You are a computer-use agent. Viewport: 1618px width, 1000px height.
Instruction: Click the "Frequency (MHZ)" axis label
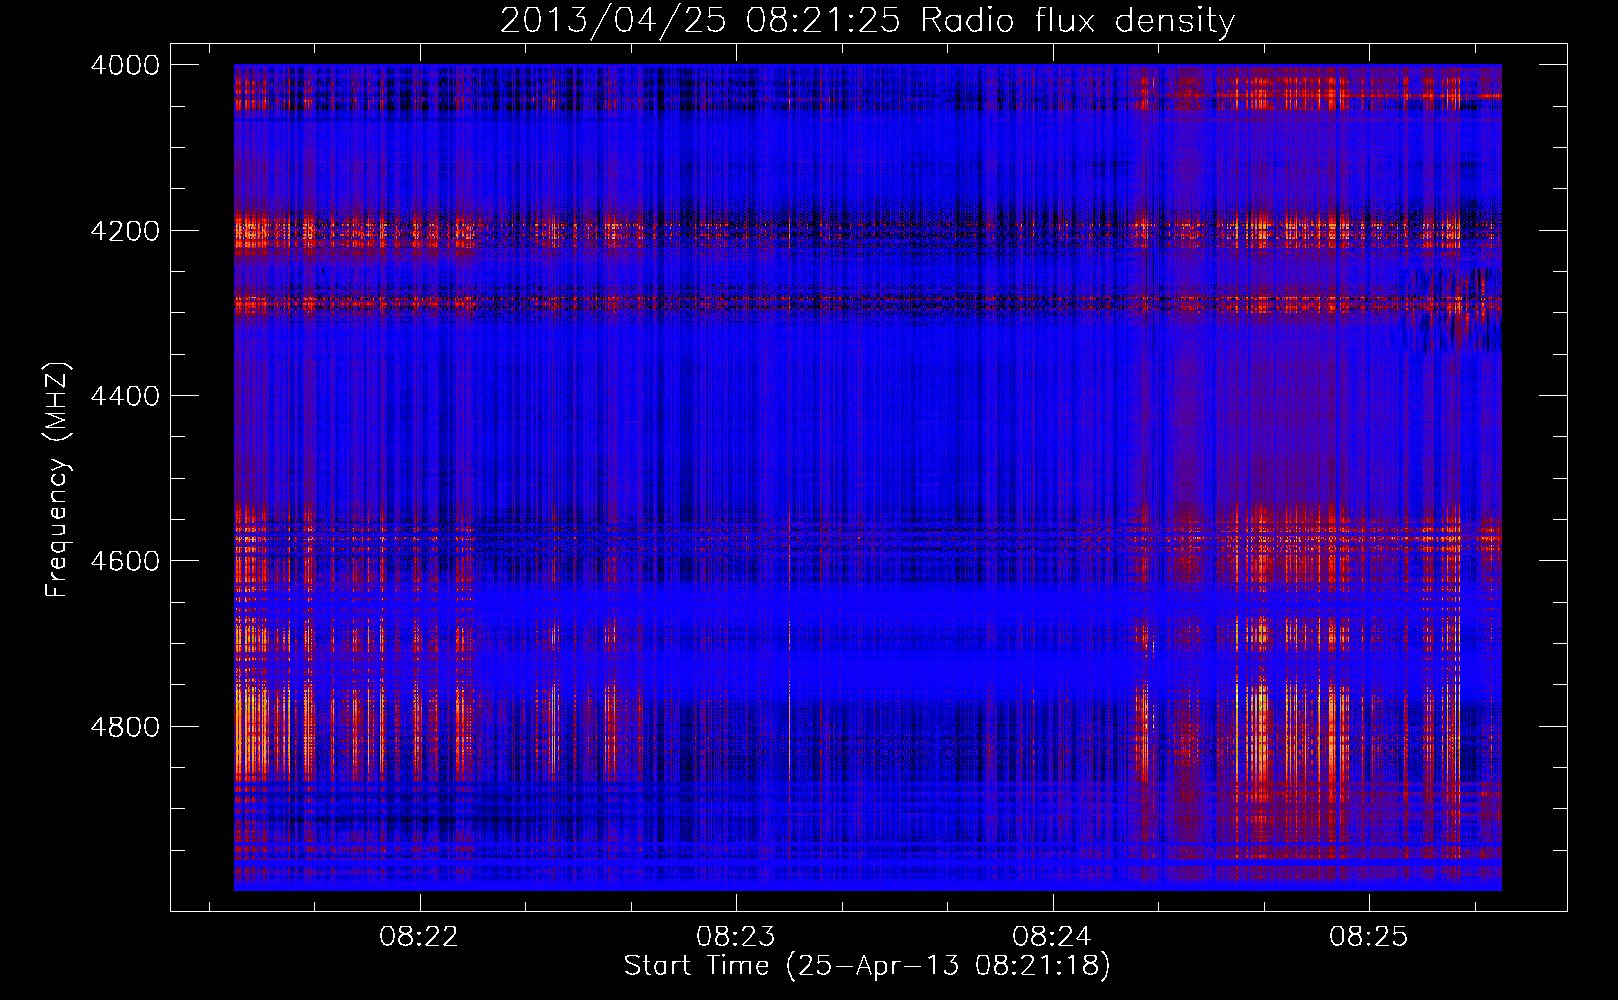pyautogui.click(x=58, y=480)
